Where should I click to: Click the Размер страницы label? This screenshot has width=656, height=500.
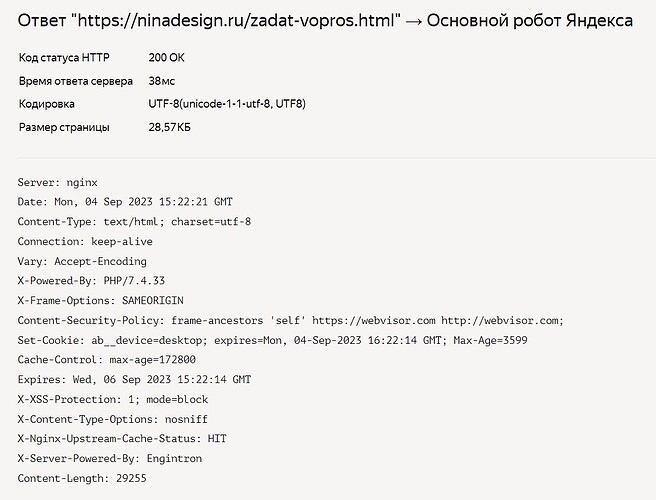(x=64, y=127)
